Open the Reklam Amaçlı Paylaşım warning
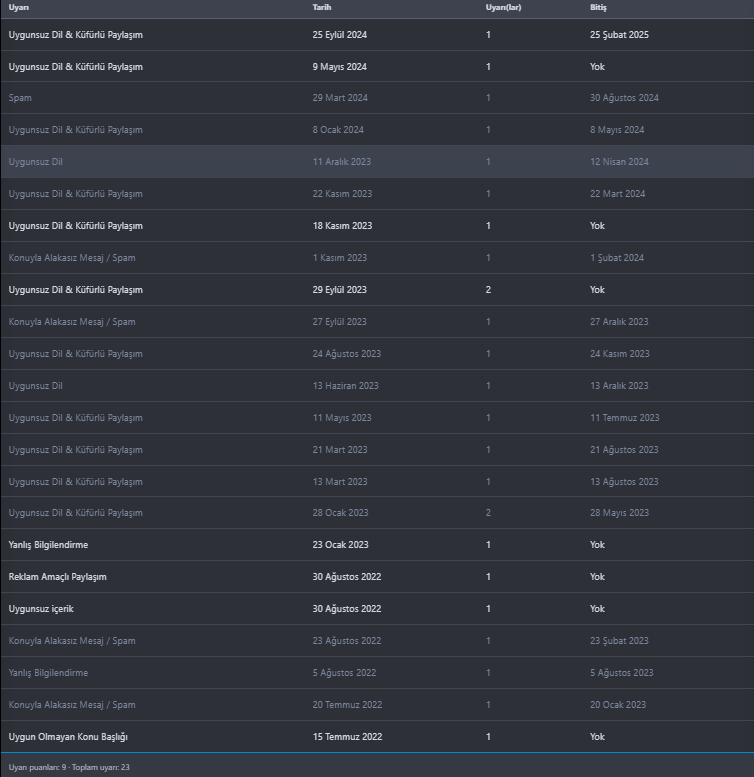This screenshot has width=754, height=777. (57, 577)
